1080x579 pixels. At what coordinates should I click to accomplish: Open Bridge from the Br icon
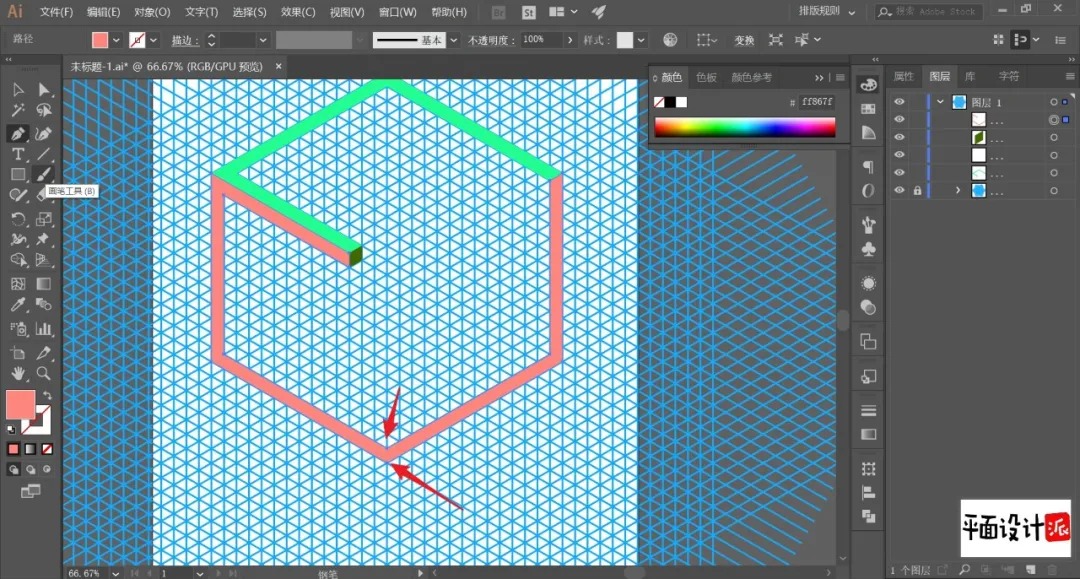pyautogui.click(x=499, y=12)
